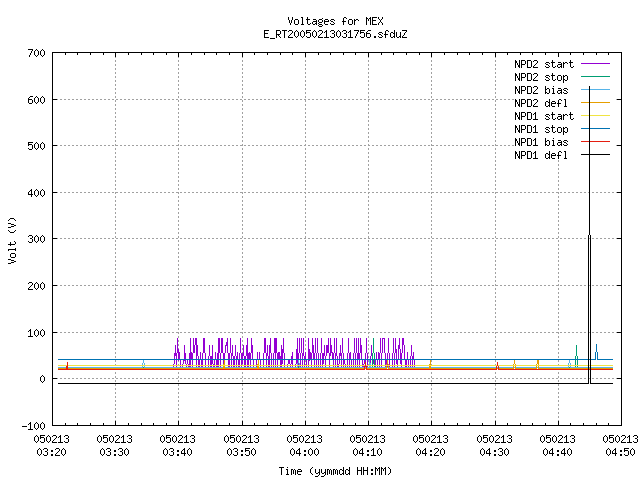Click the 400 y-axis tick label
The width and height of the screenshot is (640, 480).
(37, 193)
